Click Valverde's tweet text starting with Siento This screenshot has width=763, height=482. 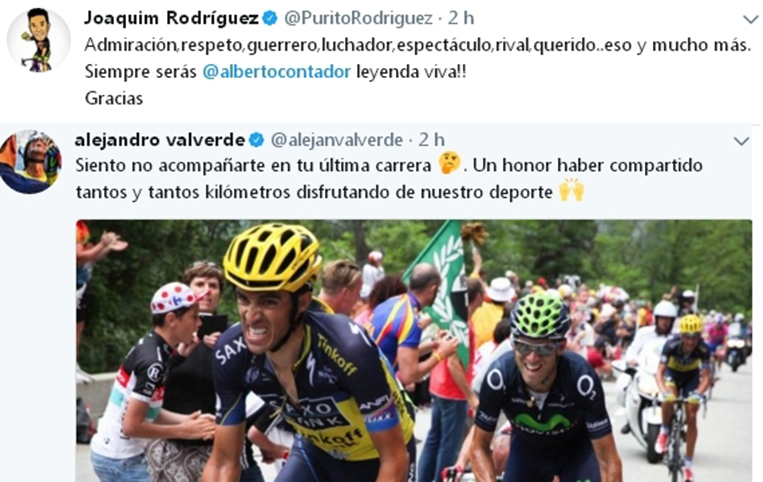tap(389, 179)
